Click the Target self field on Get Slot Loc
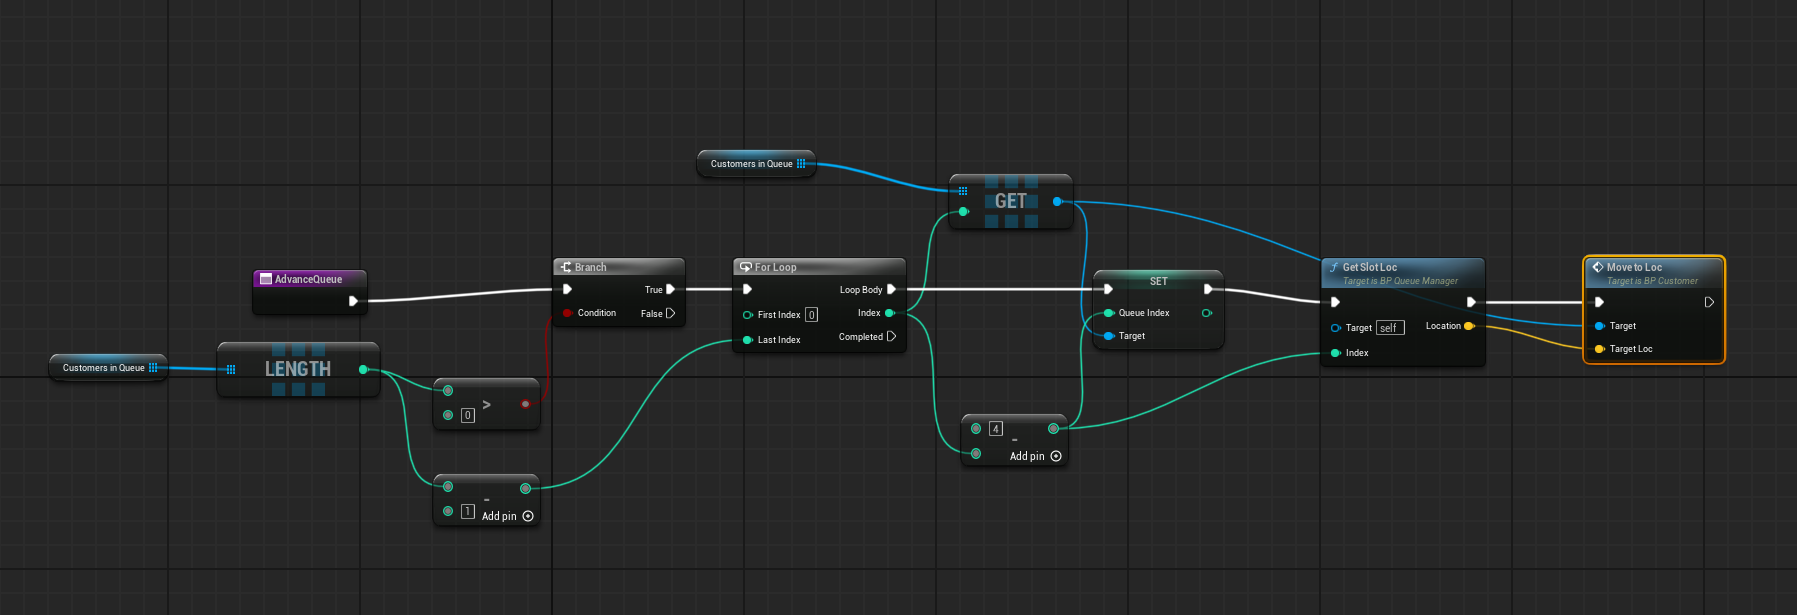Image resolution: width=1797 pixels, height=615 pixels. coord(1389,328)
